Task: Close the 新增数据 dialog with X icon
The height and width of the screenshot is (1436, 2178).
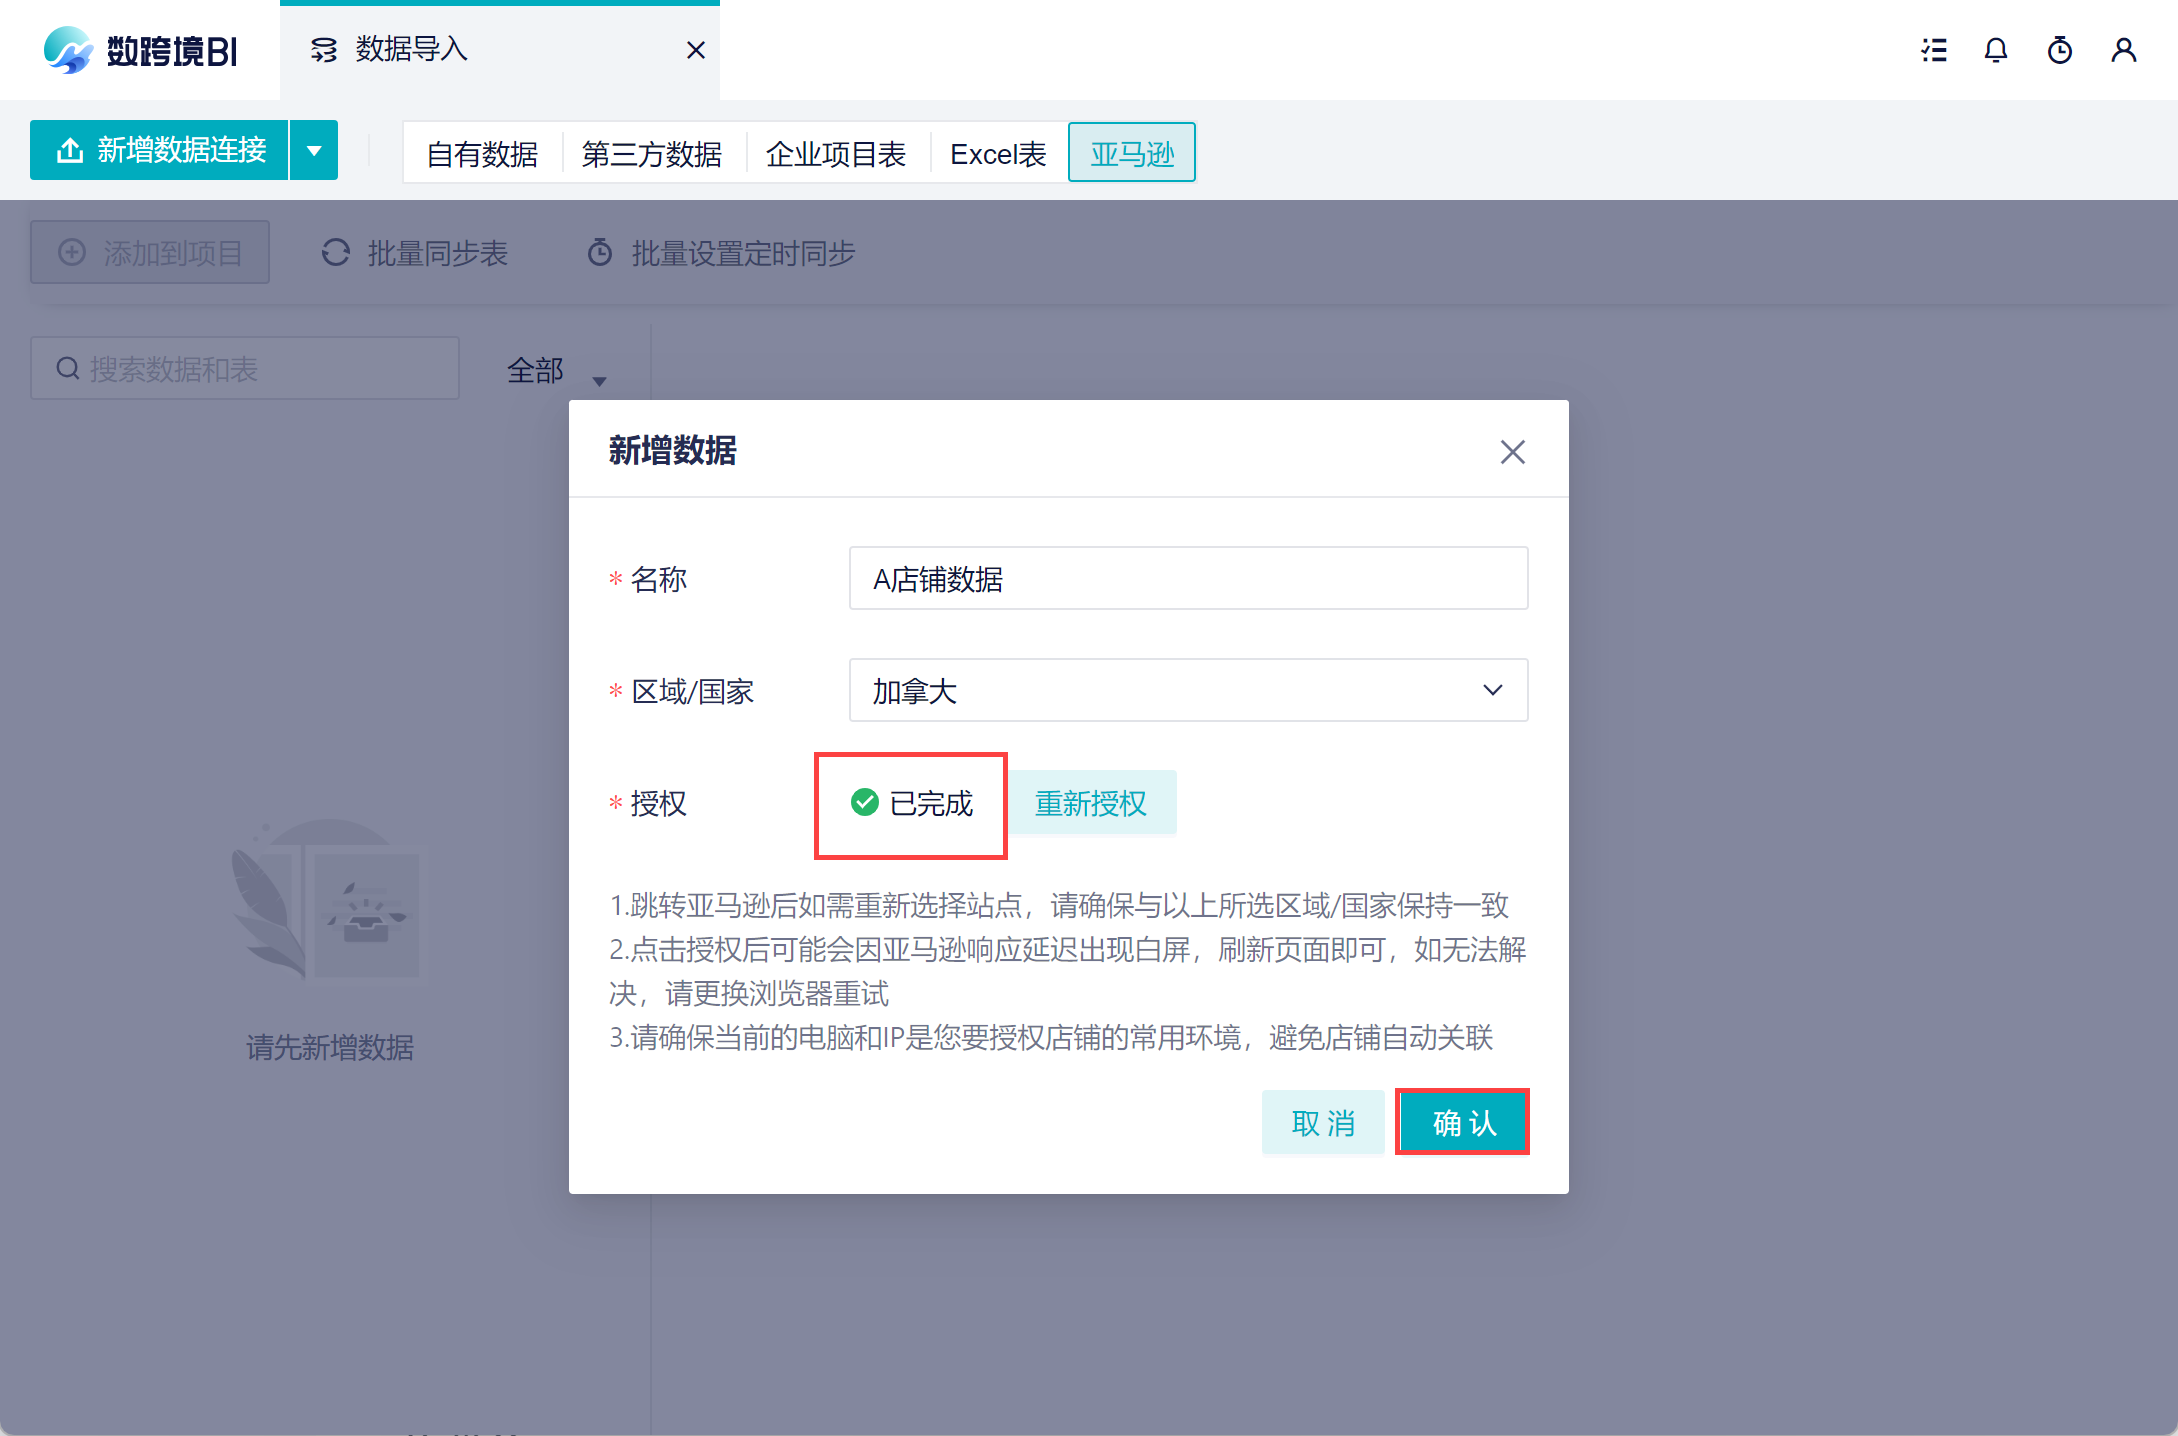Action: tap(1512, 452)
